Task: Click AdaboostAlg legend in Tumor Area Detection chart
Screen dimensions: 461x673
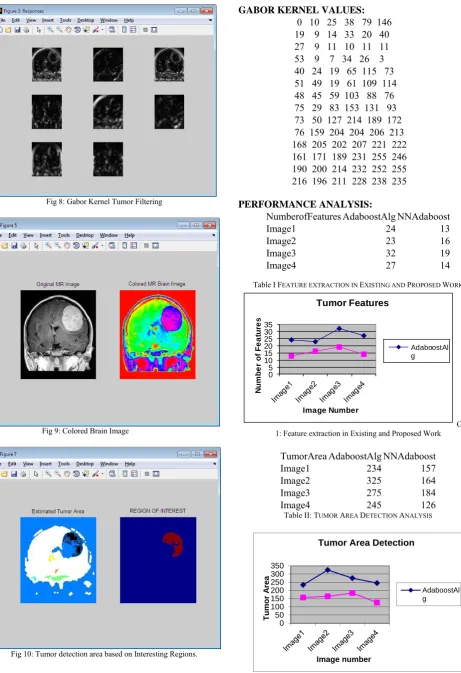Action: coord(428,594)
